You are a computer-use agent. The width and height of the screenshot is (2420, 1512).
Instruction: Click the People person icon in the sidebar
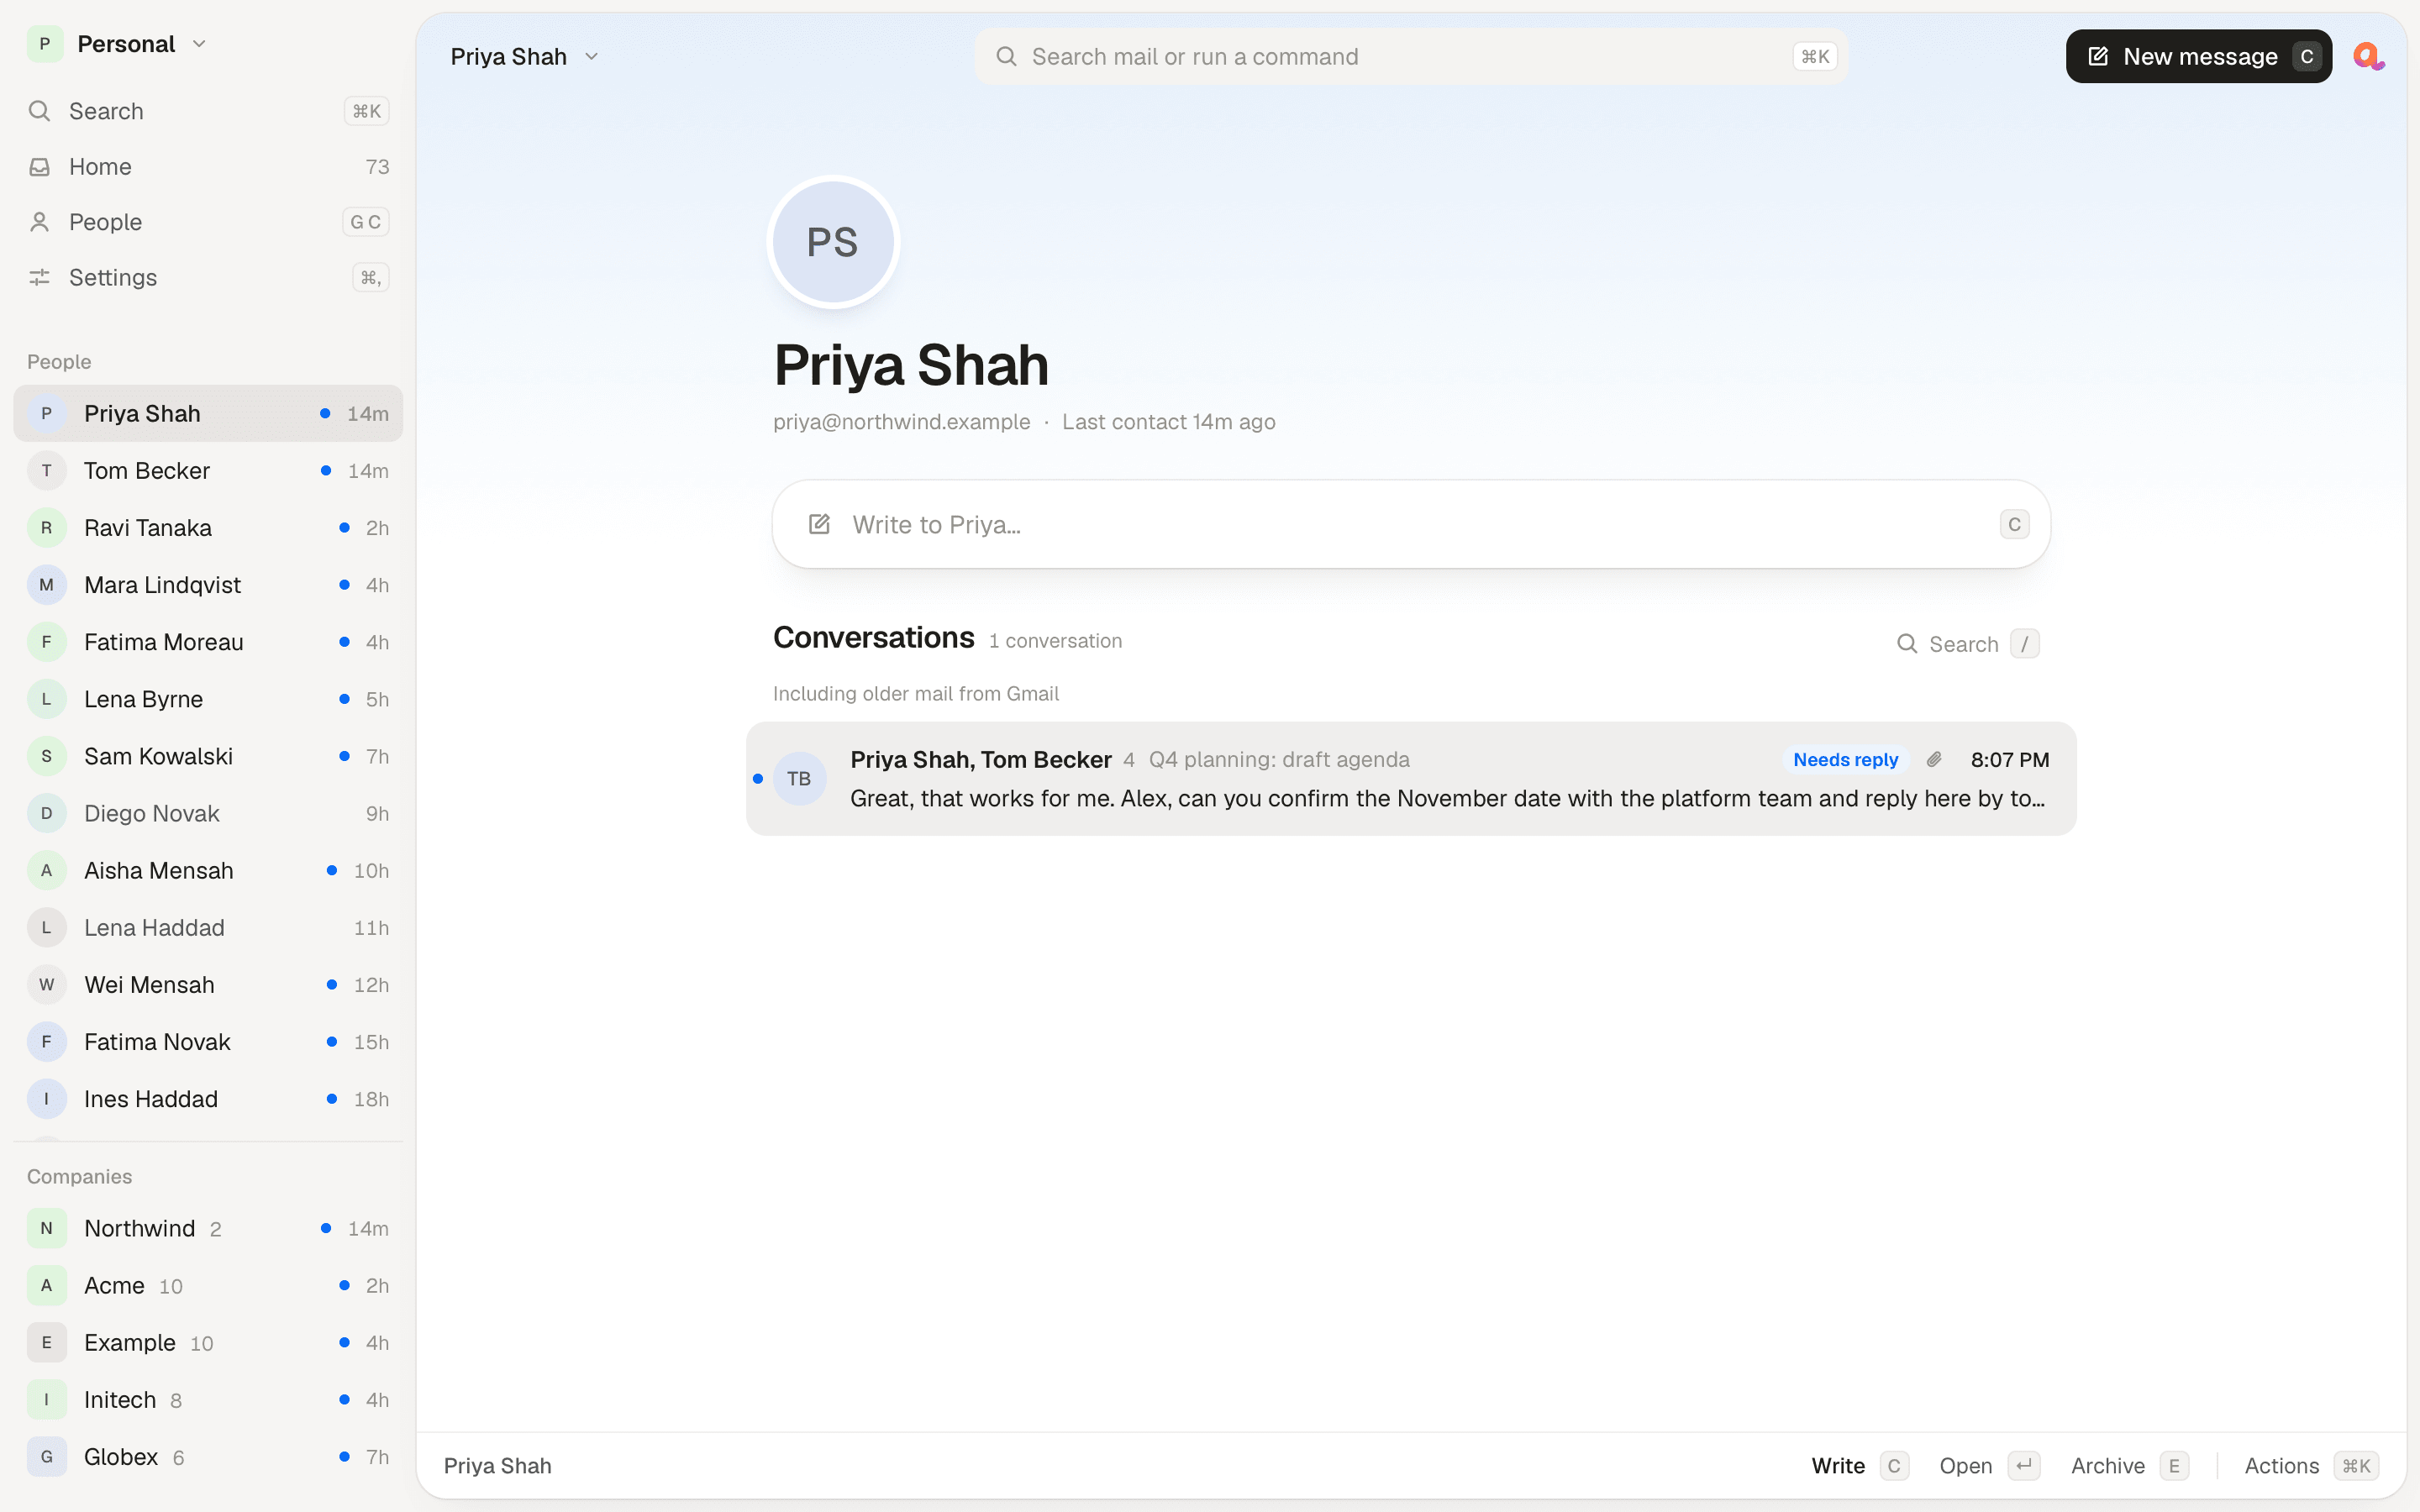point(40,222)
